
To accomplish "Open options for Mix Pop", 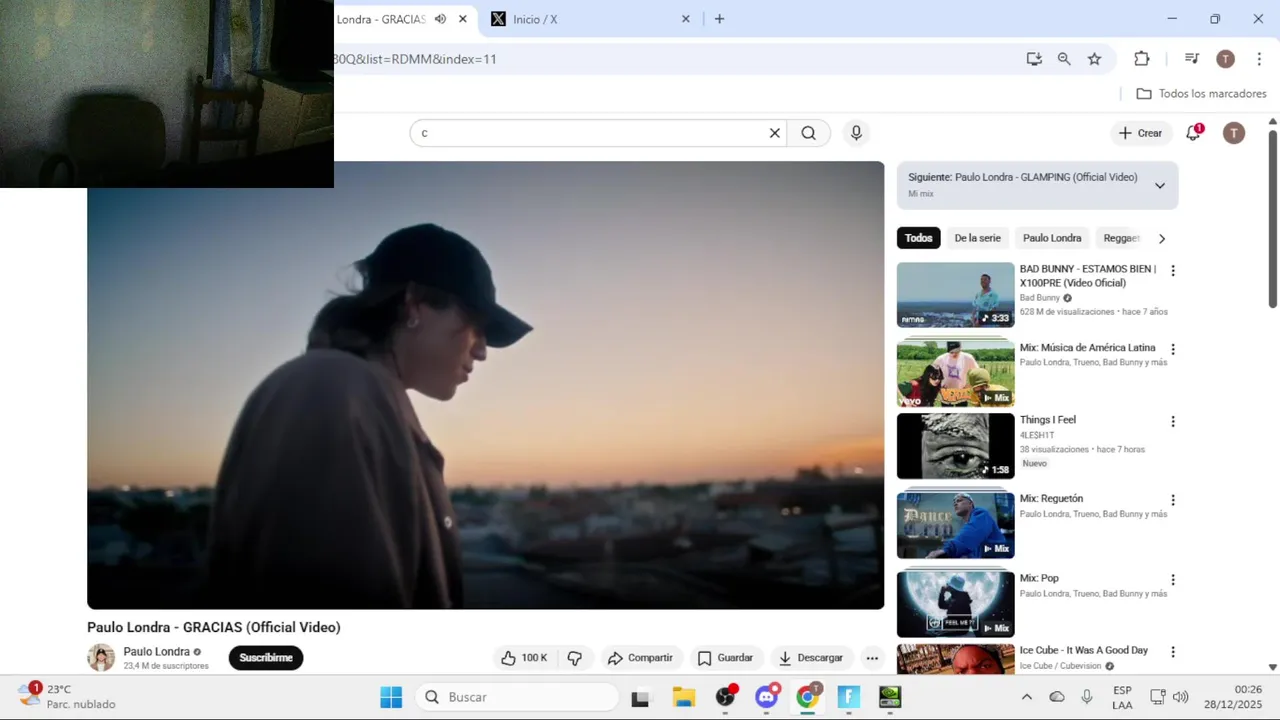I will (x=1173, y=580).
